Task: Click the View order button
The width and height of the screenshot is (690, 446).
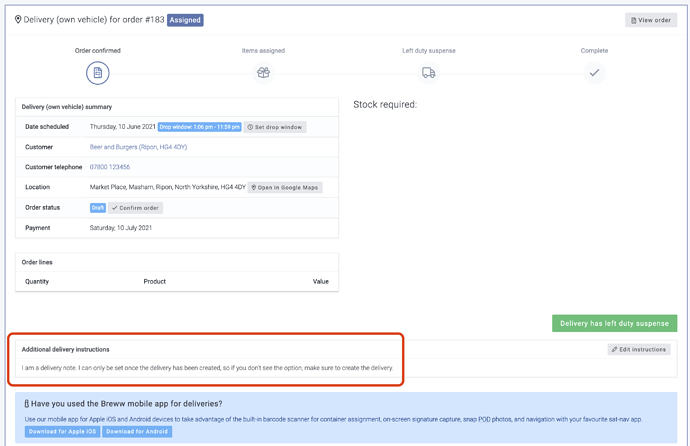Action: (x=651, y=20)
